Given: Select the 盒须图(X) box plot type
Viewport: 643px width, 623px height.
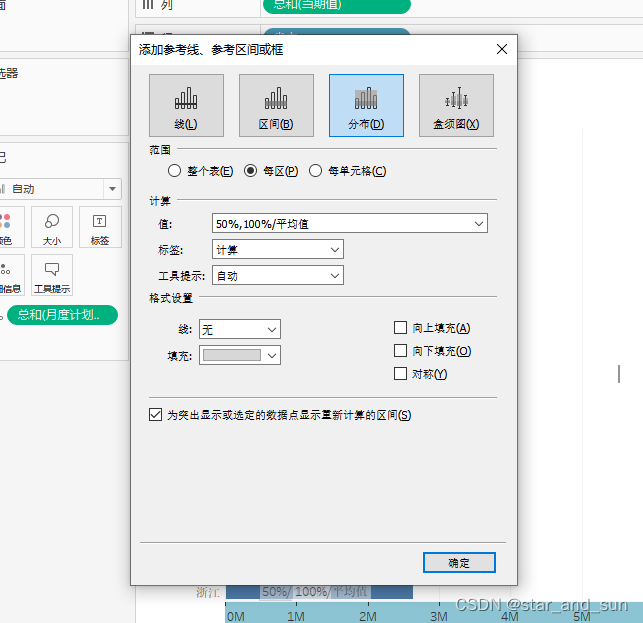Looking at the screenshot, I should [x=456, y=105].
